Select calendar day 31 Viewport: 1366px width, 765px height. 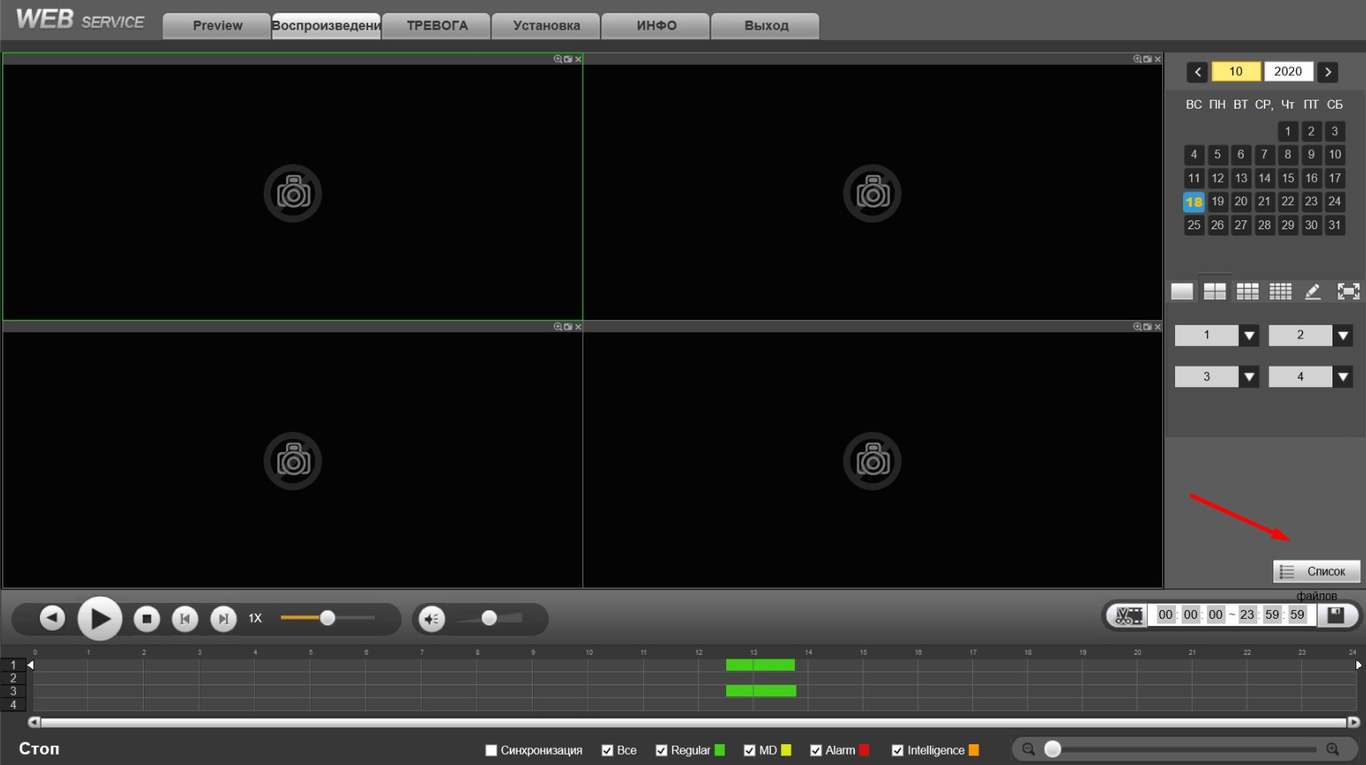coord(1335,225)
